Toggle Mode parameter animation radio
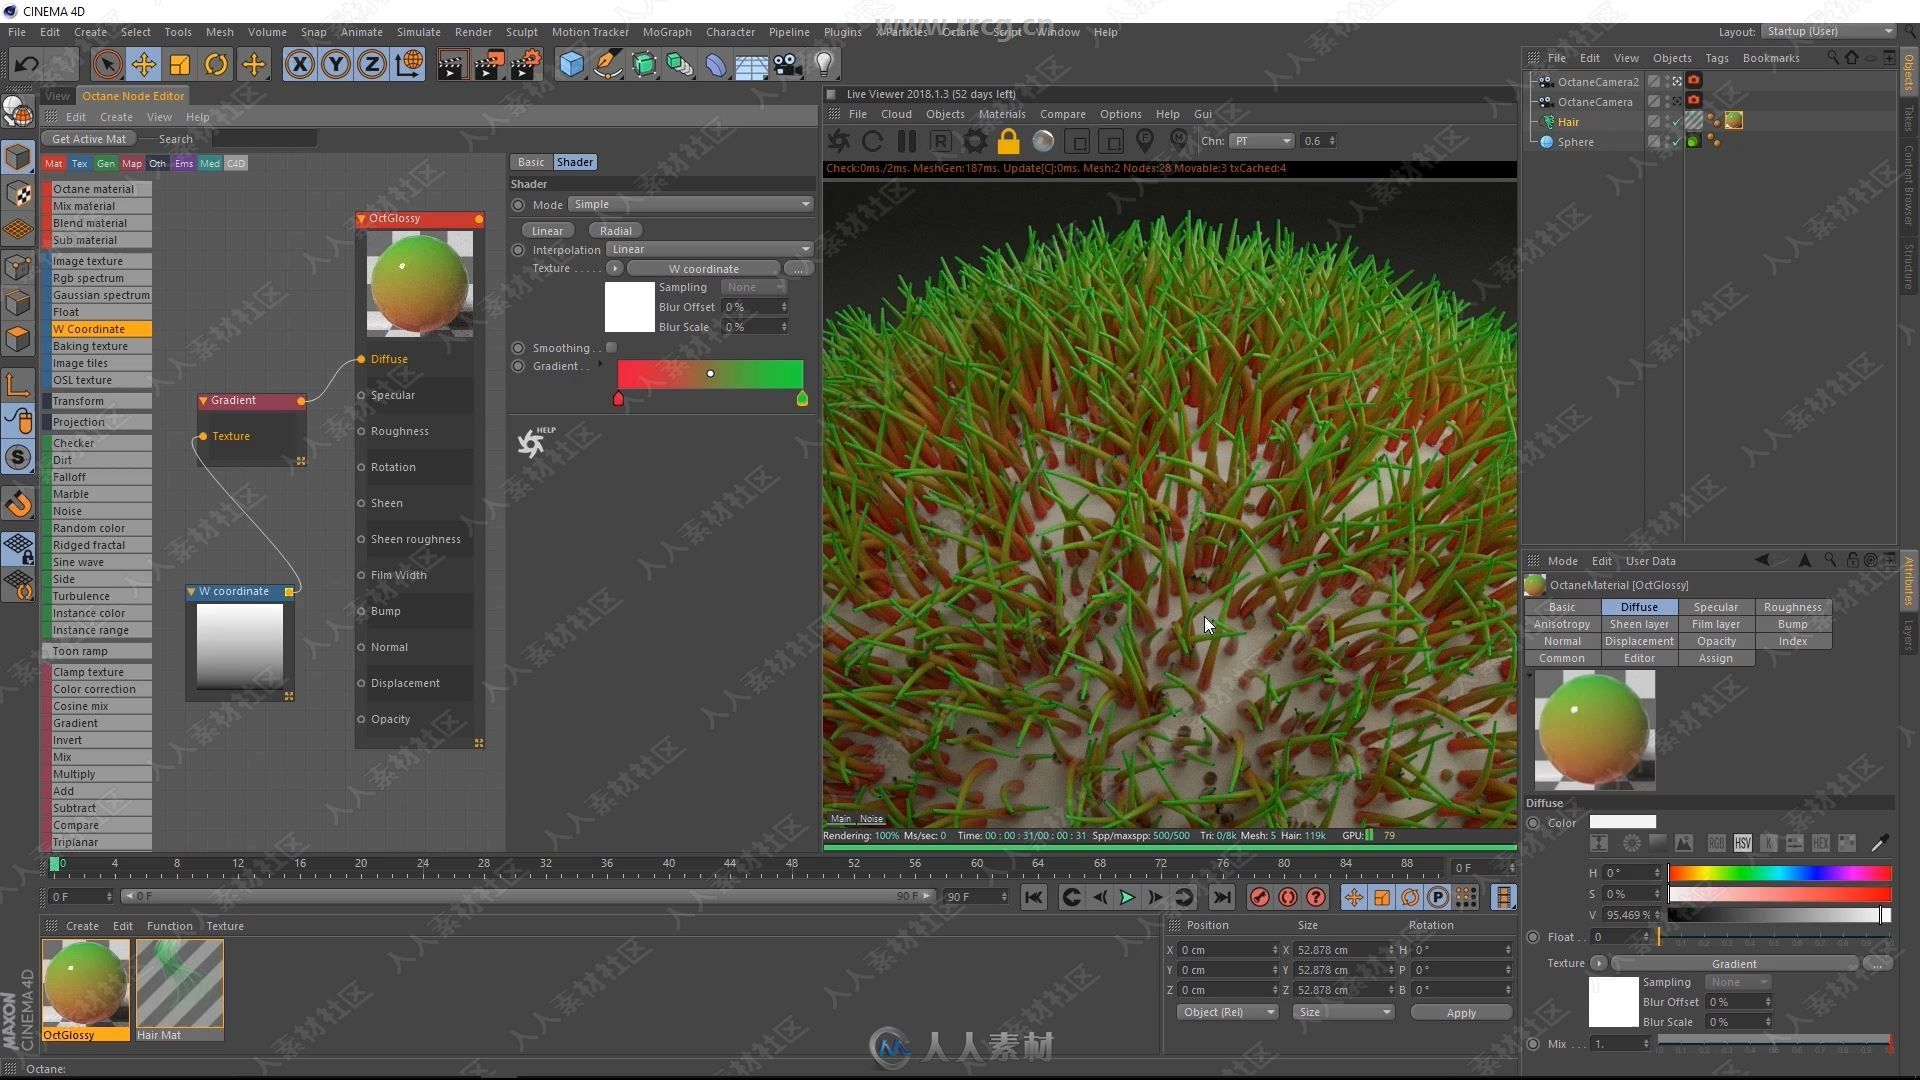The image size is (1920, 1080). pos(518,205)
